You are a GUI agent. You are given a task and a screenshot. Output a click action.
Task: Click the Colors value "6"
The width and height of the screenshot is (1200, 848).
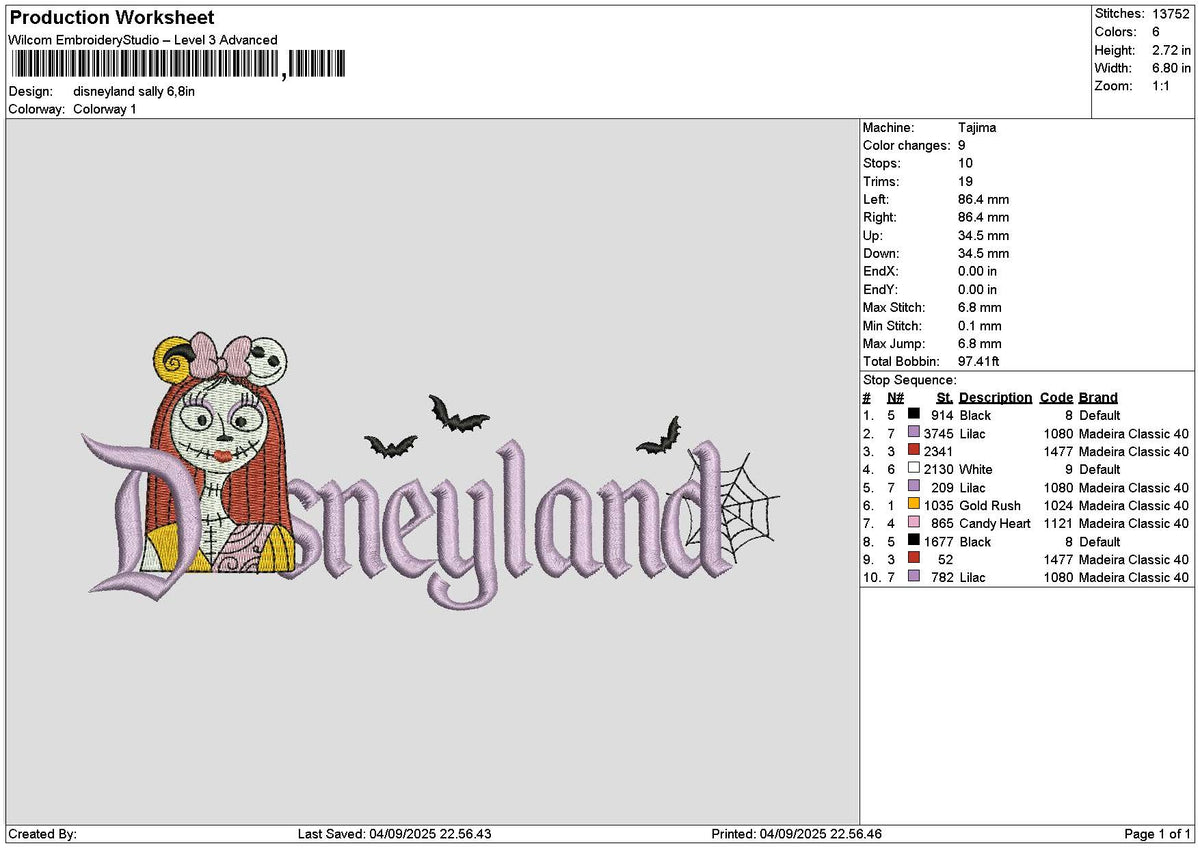click(1157, 32)
